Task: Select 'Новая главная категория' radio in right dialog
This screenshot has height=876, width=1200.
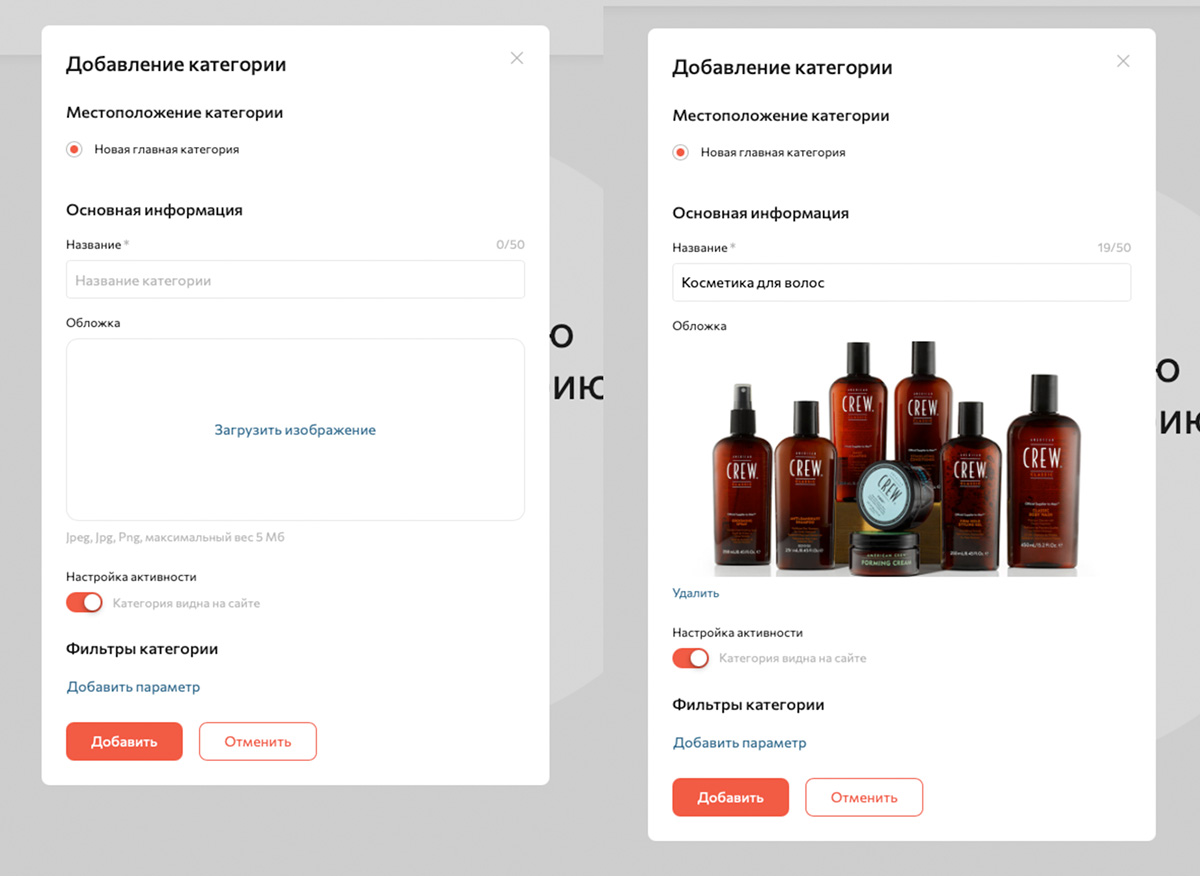Action: click(681, 152)
